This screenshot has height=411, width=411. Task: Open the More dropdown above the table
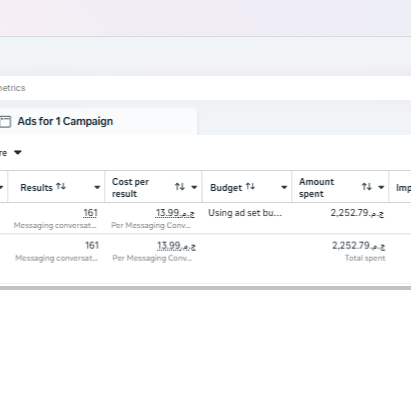(11, 153)
